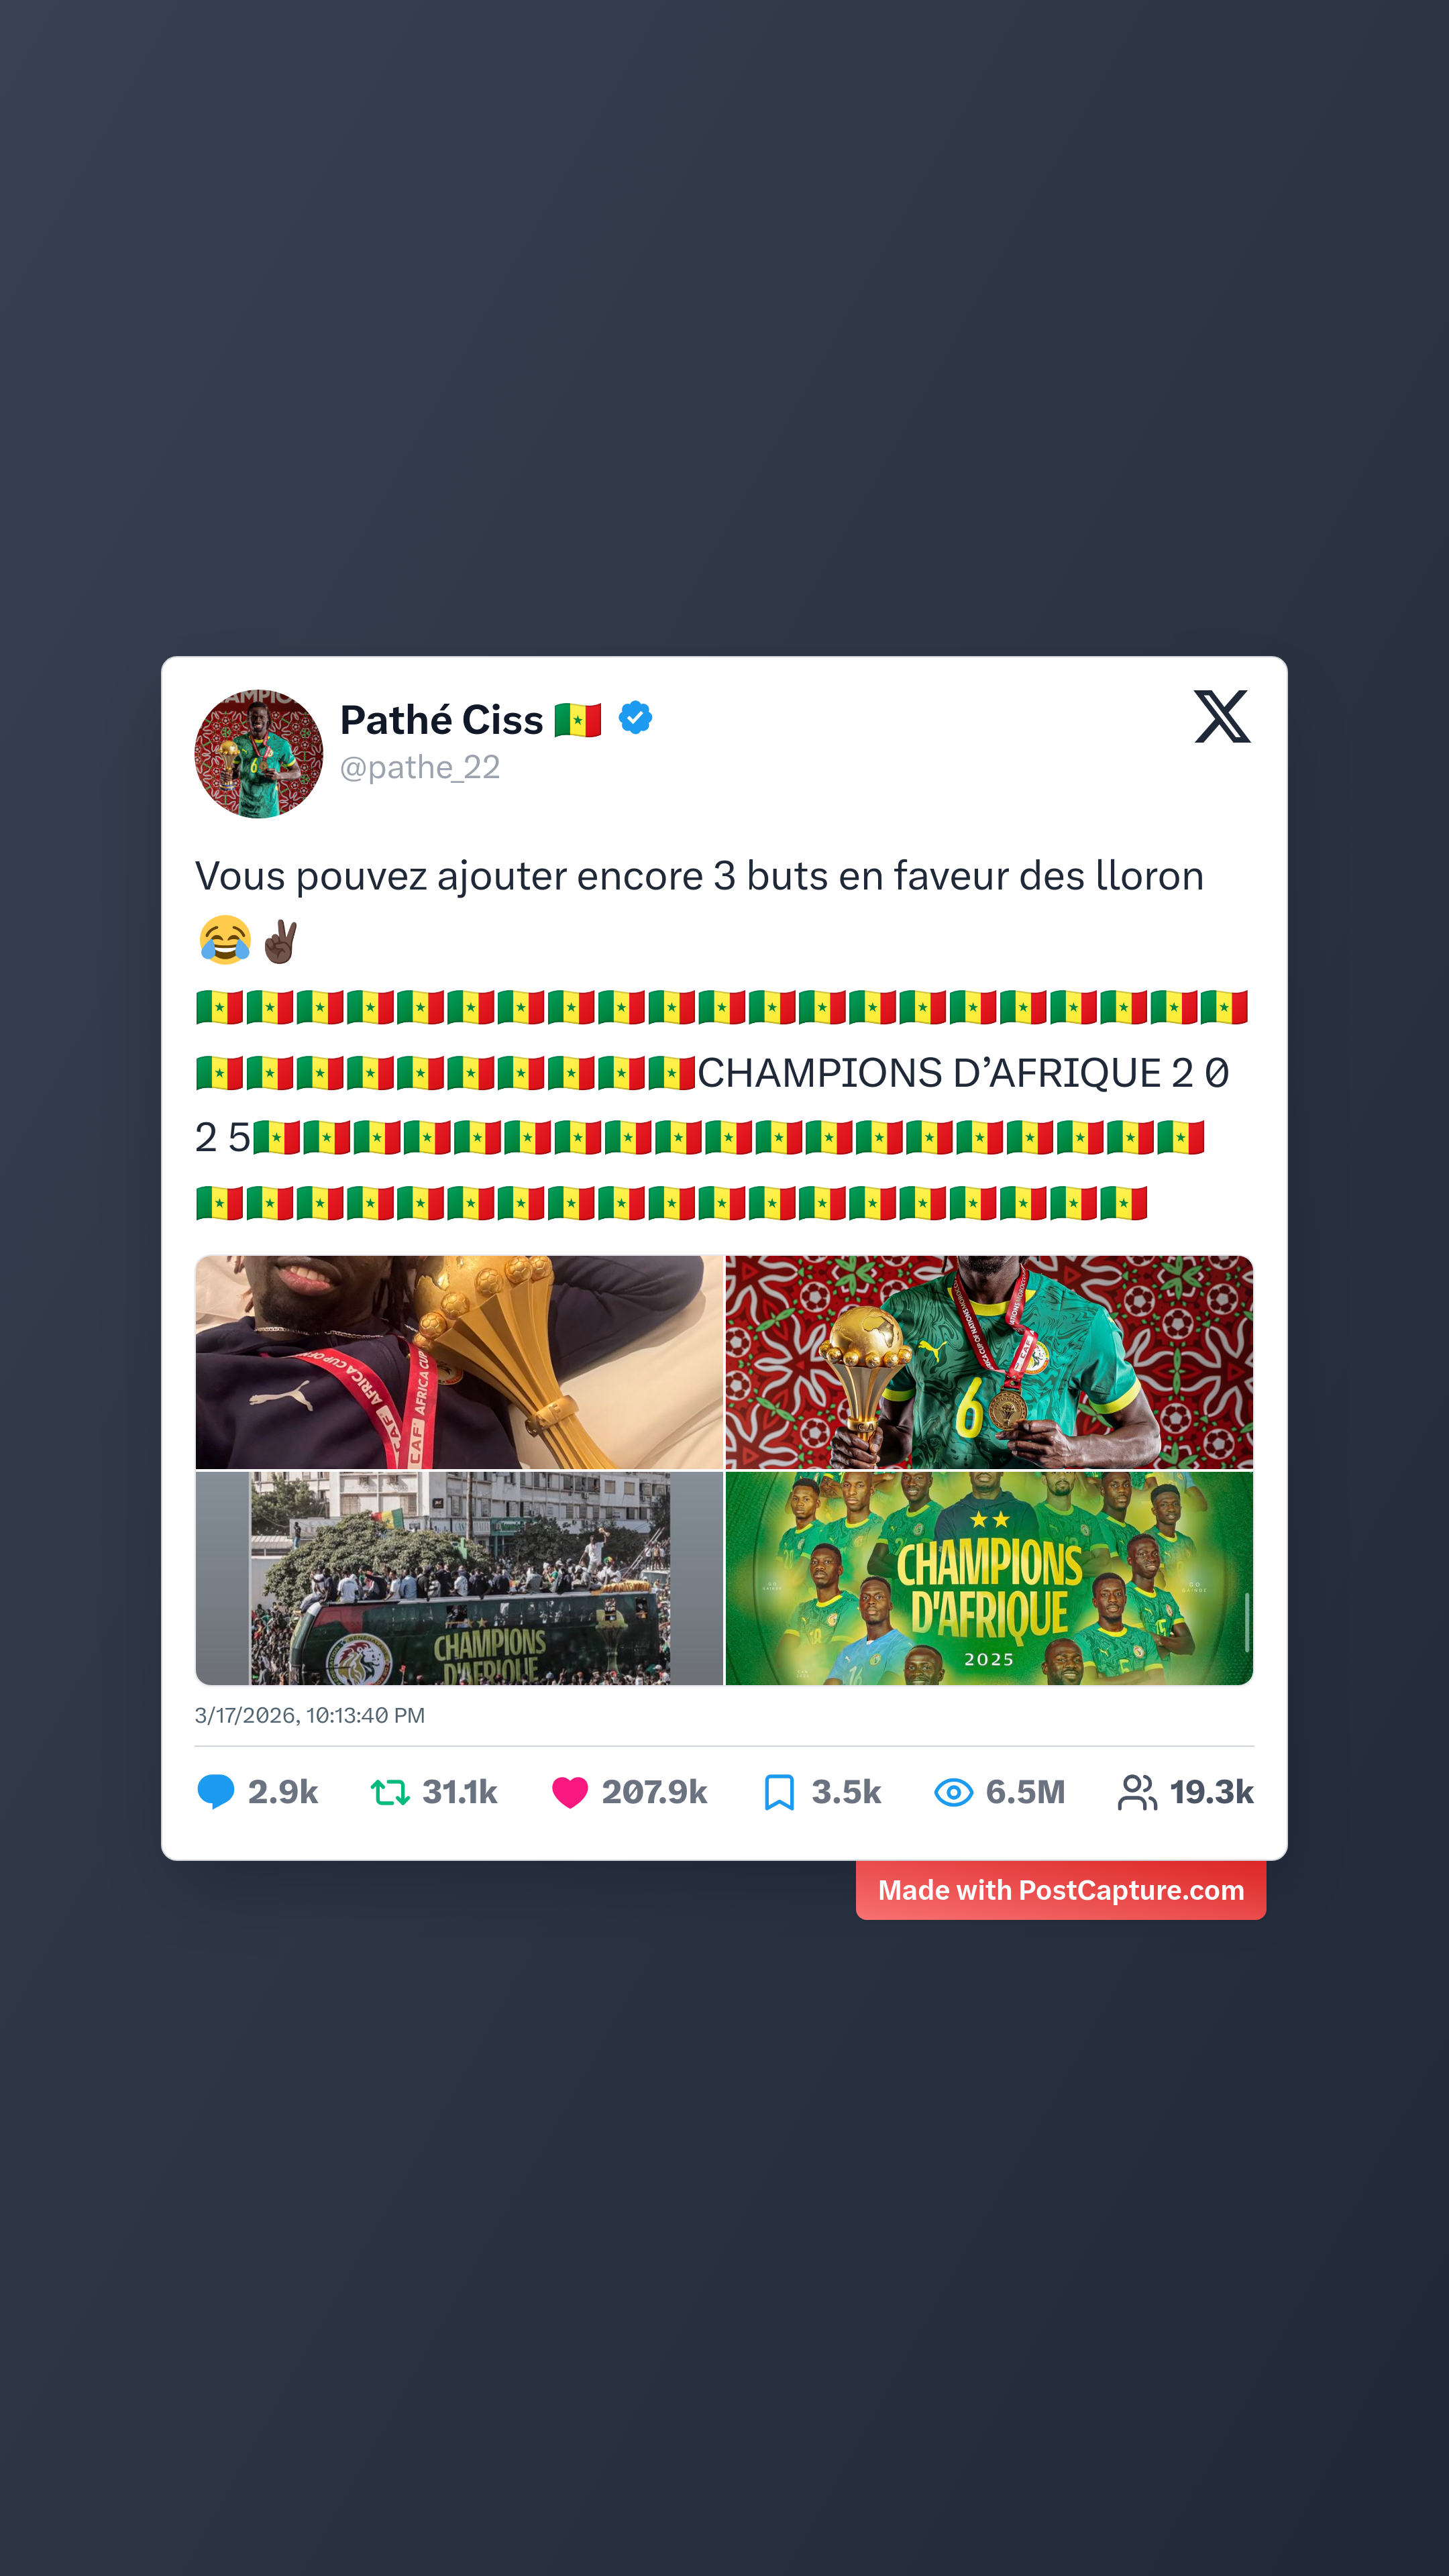Click the 31.1k retweets count
The width and height of the screenshot is (1449, 2576).
click(x=460, y=1792)
